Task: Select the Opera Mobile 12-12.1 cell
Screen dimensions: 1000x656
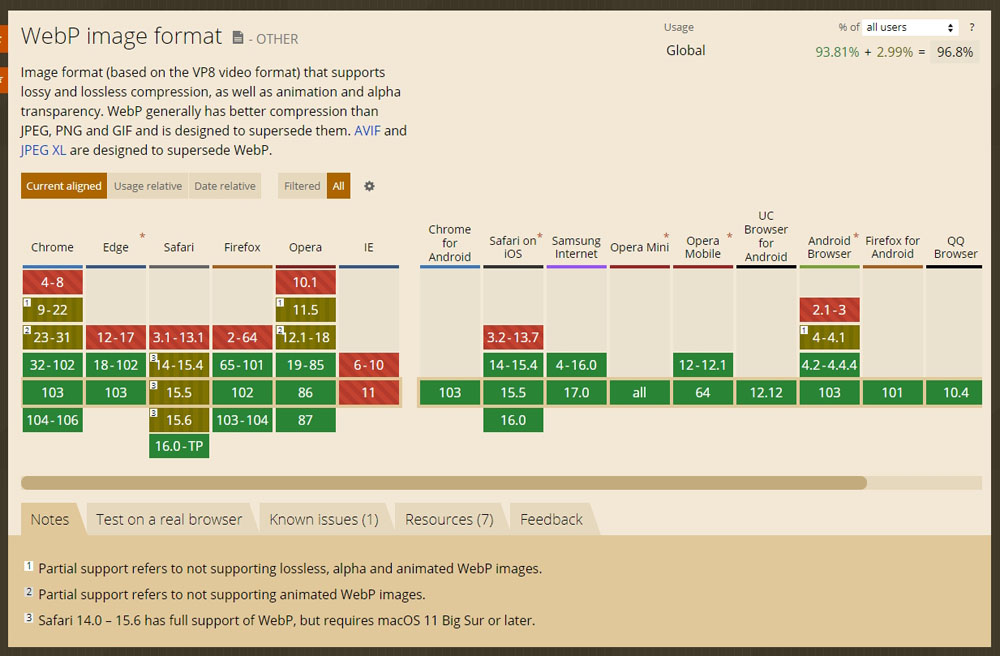Action: (x=703, y=365)
